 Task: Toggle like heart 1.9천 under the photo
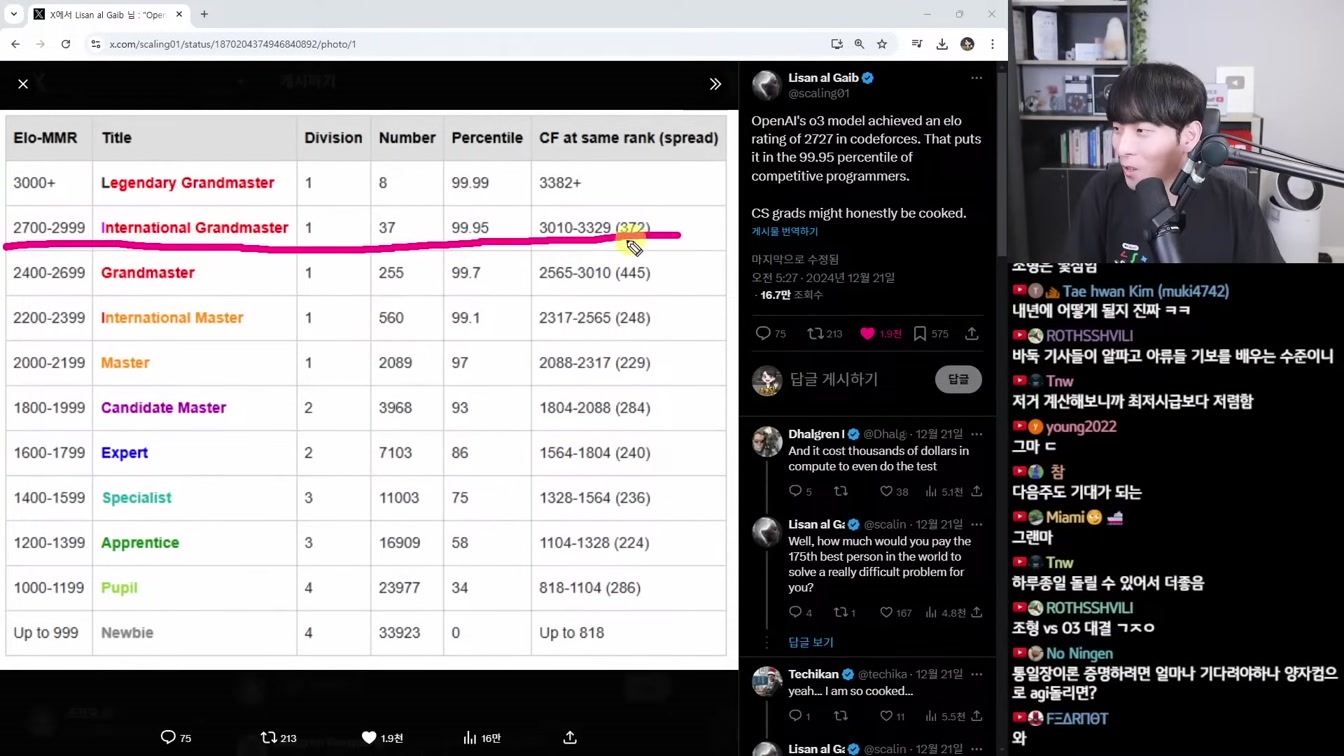click(x=382, y=738)
